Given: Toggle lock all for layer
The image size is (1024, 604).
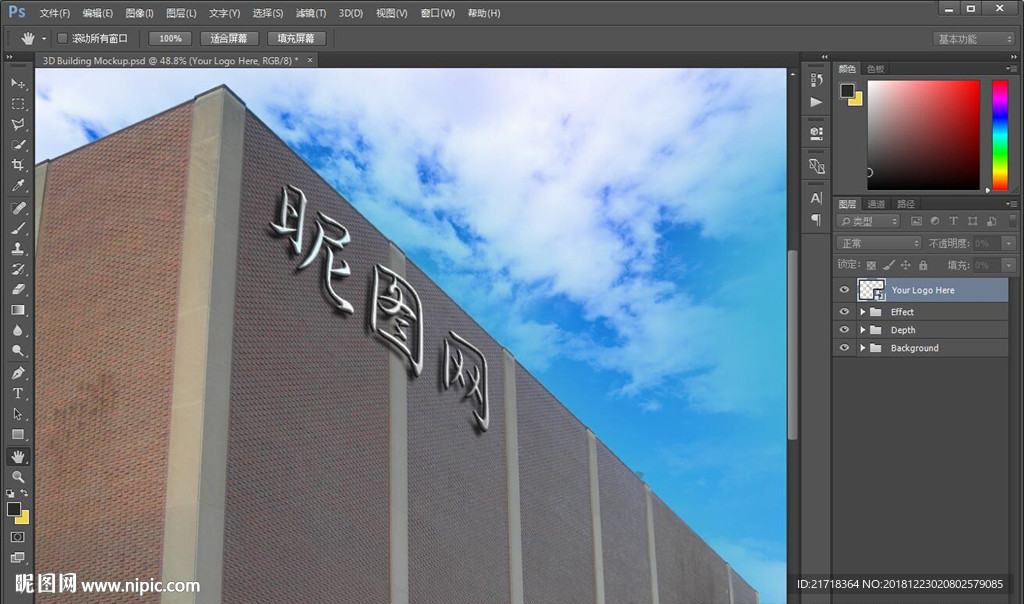Looking at the screenshot, I should coord(923,265).
